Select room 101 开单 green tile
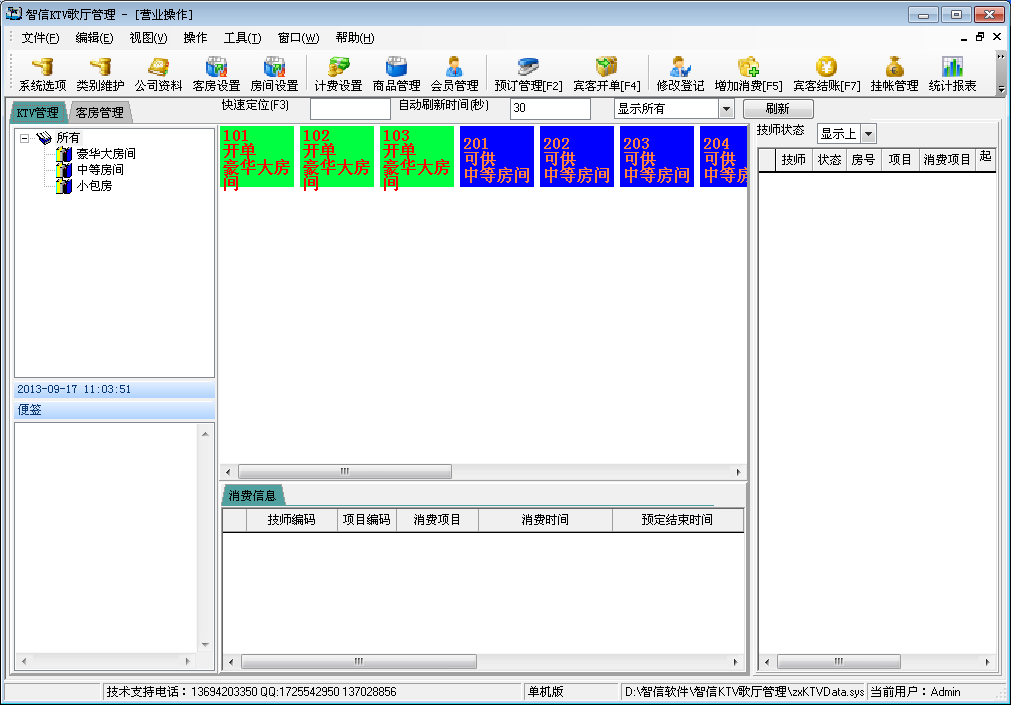The width and height of the screenshot is (1011, 705). pos(257,157)
